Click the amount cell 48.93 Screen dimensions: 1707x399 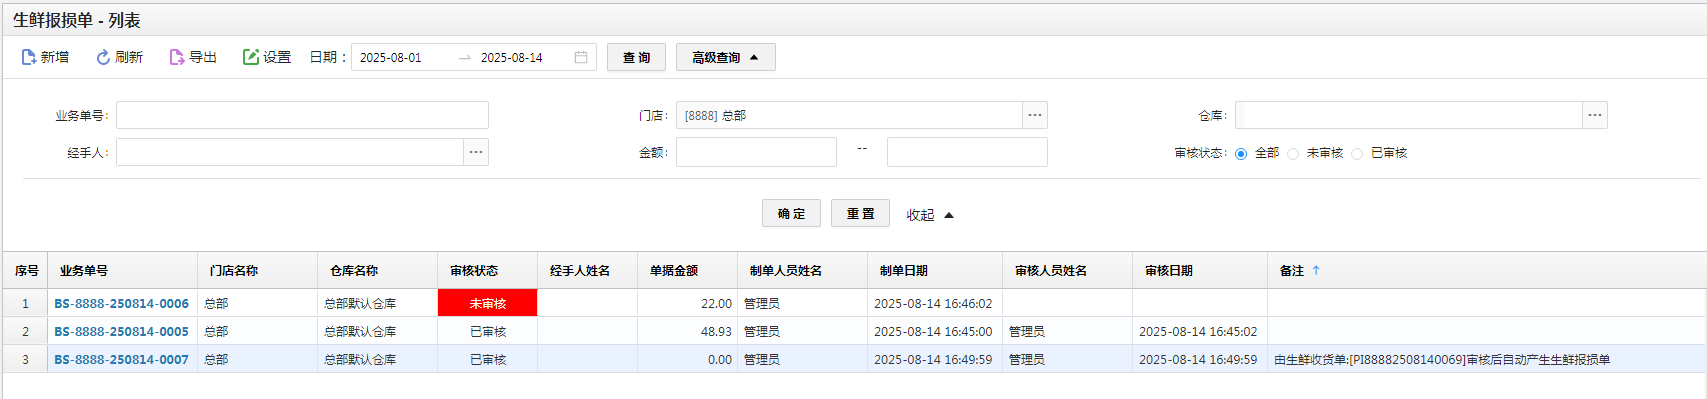click(x=688, y=331)
